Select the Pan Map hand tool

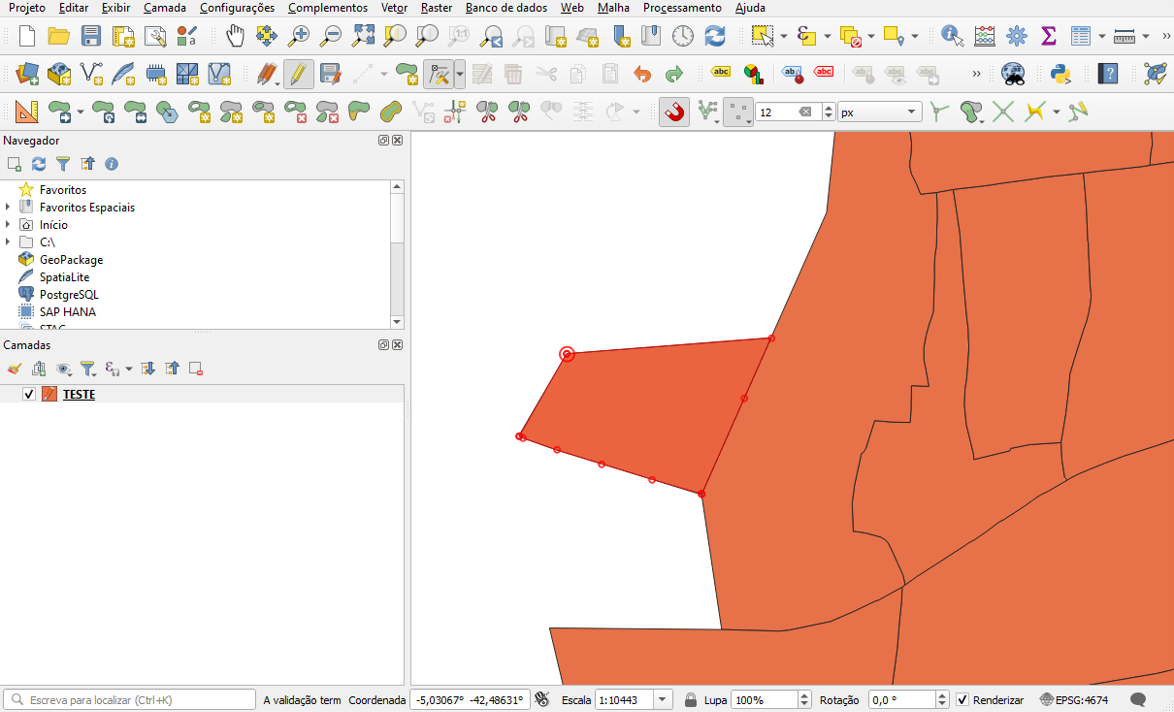235,37
